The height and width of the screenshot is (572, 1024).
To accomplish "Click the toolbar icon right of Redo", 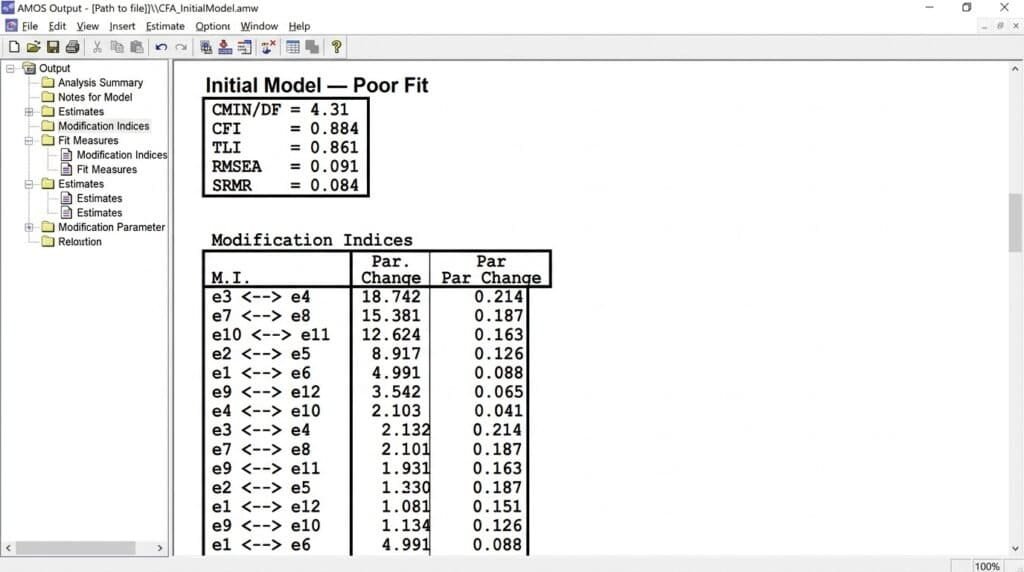I will point(206,47).
